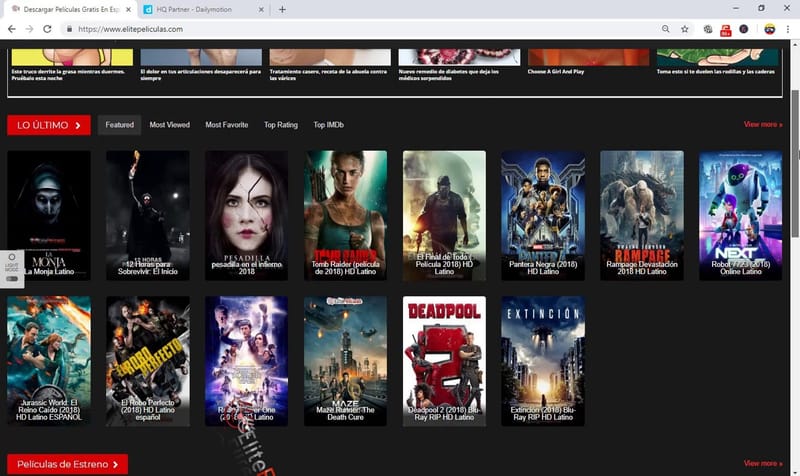
Task: Open the Chrome three-dot menu
Action: point(788,29)
